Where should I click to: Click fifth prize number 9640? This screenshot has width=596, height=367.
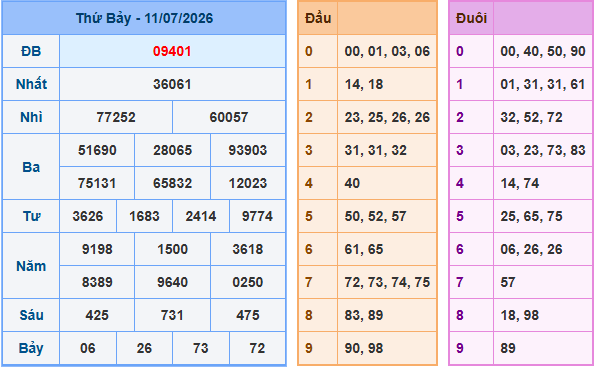point(172,282)
